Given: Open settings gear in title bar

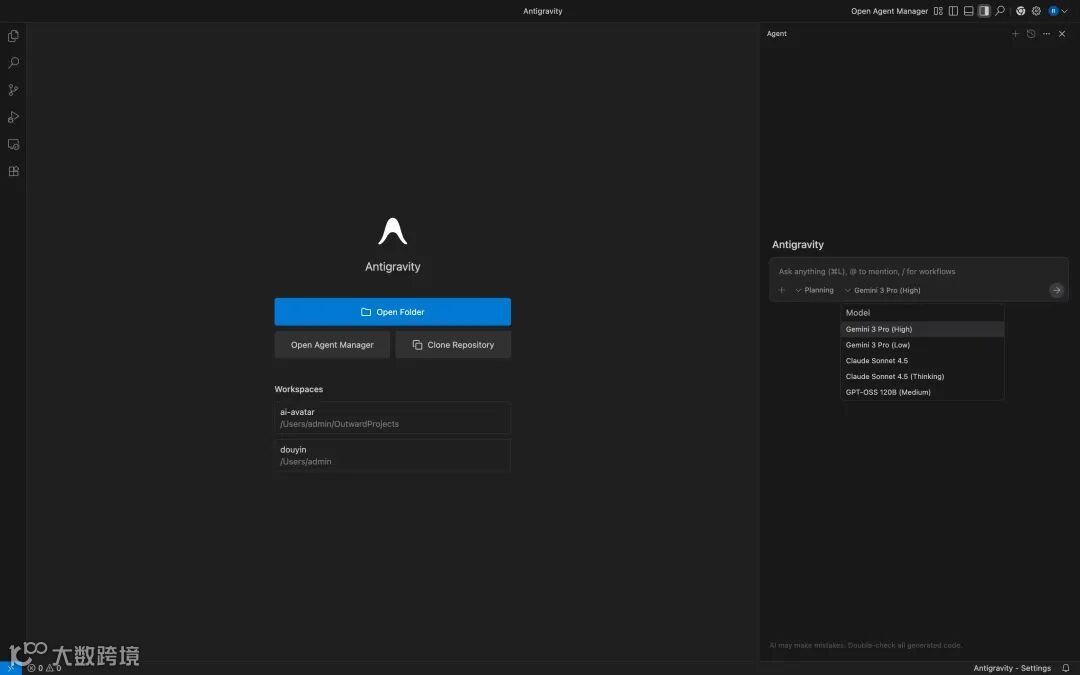Looking at the screenshot, I should point(1036,11).
